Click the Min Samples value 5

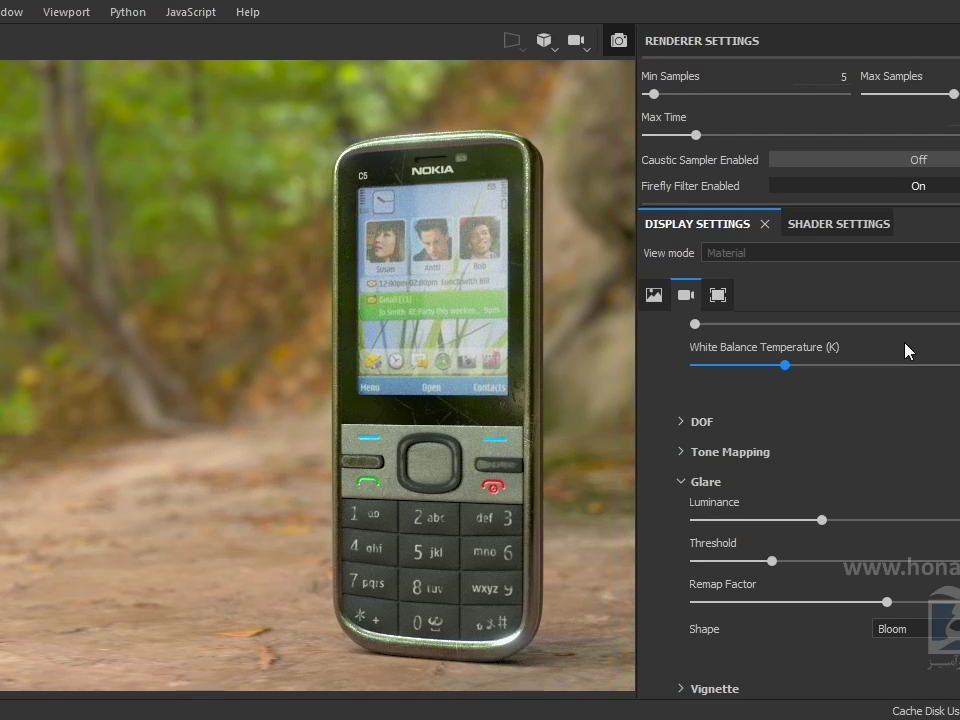[x=844, y=77]
